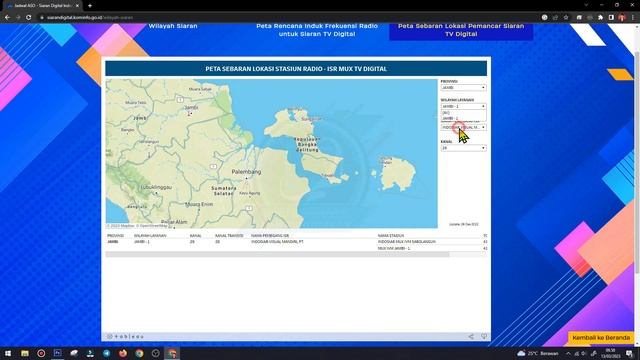Close the Siaran Digital browser tab
The height and width of the screenshot is (360, 640).
[x=77, y=6]
